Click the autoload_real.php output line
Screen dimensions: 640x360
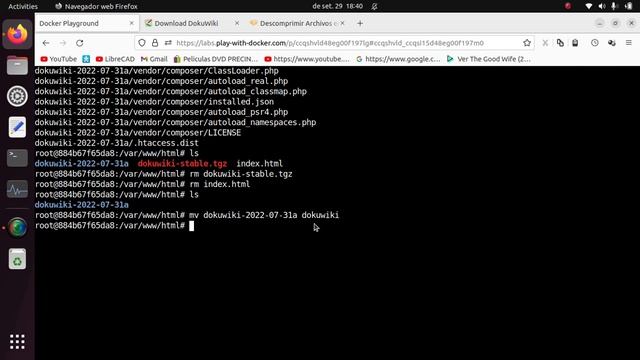tap(161, 81)
